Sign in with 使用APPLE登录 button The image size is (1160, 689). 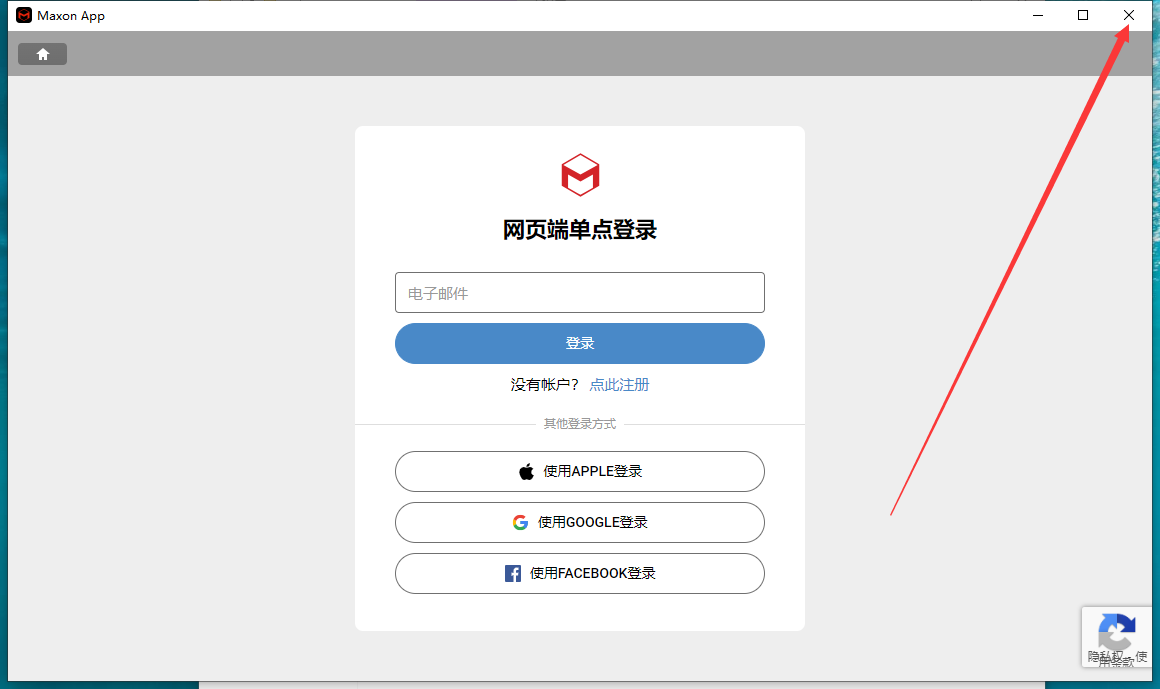(579, 471)
